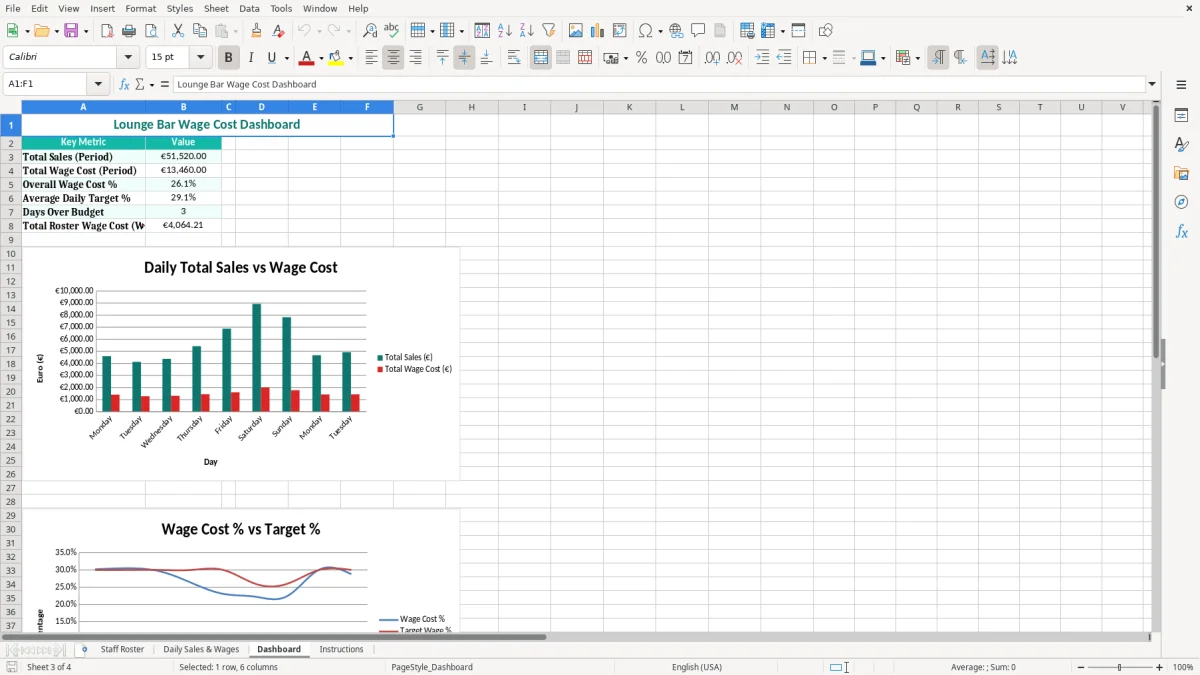Export directly as PDF icon
This screenshot has width=1200, height=675.
[x=107, y=31]
